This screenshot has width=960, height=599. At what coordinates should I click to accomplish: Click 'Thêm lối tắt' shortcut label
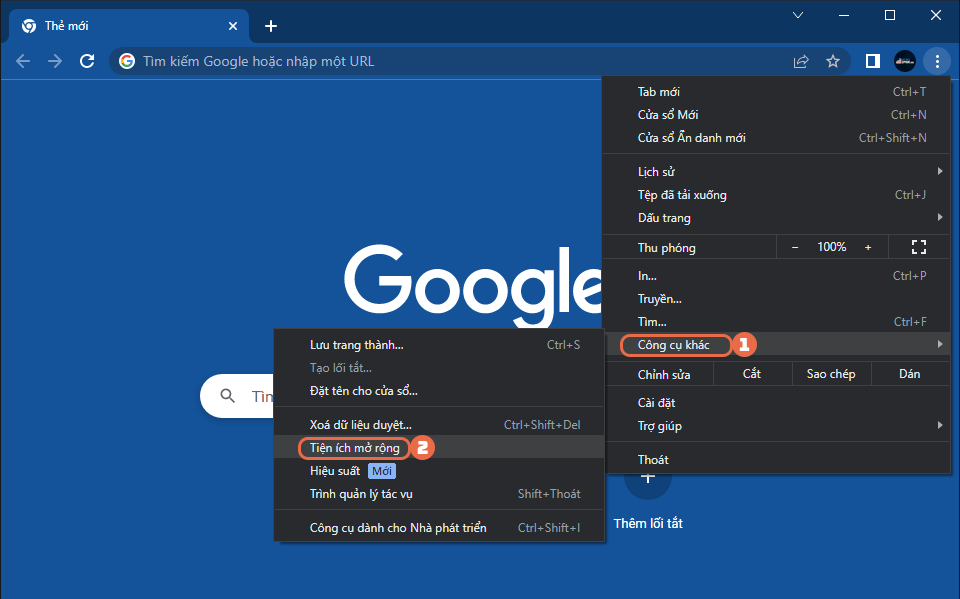coord(648,523)
